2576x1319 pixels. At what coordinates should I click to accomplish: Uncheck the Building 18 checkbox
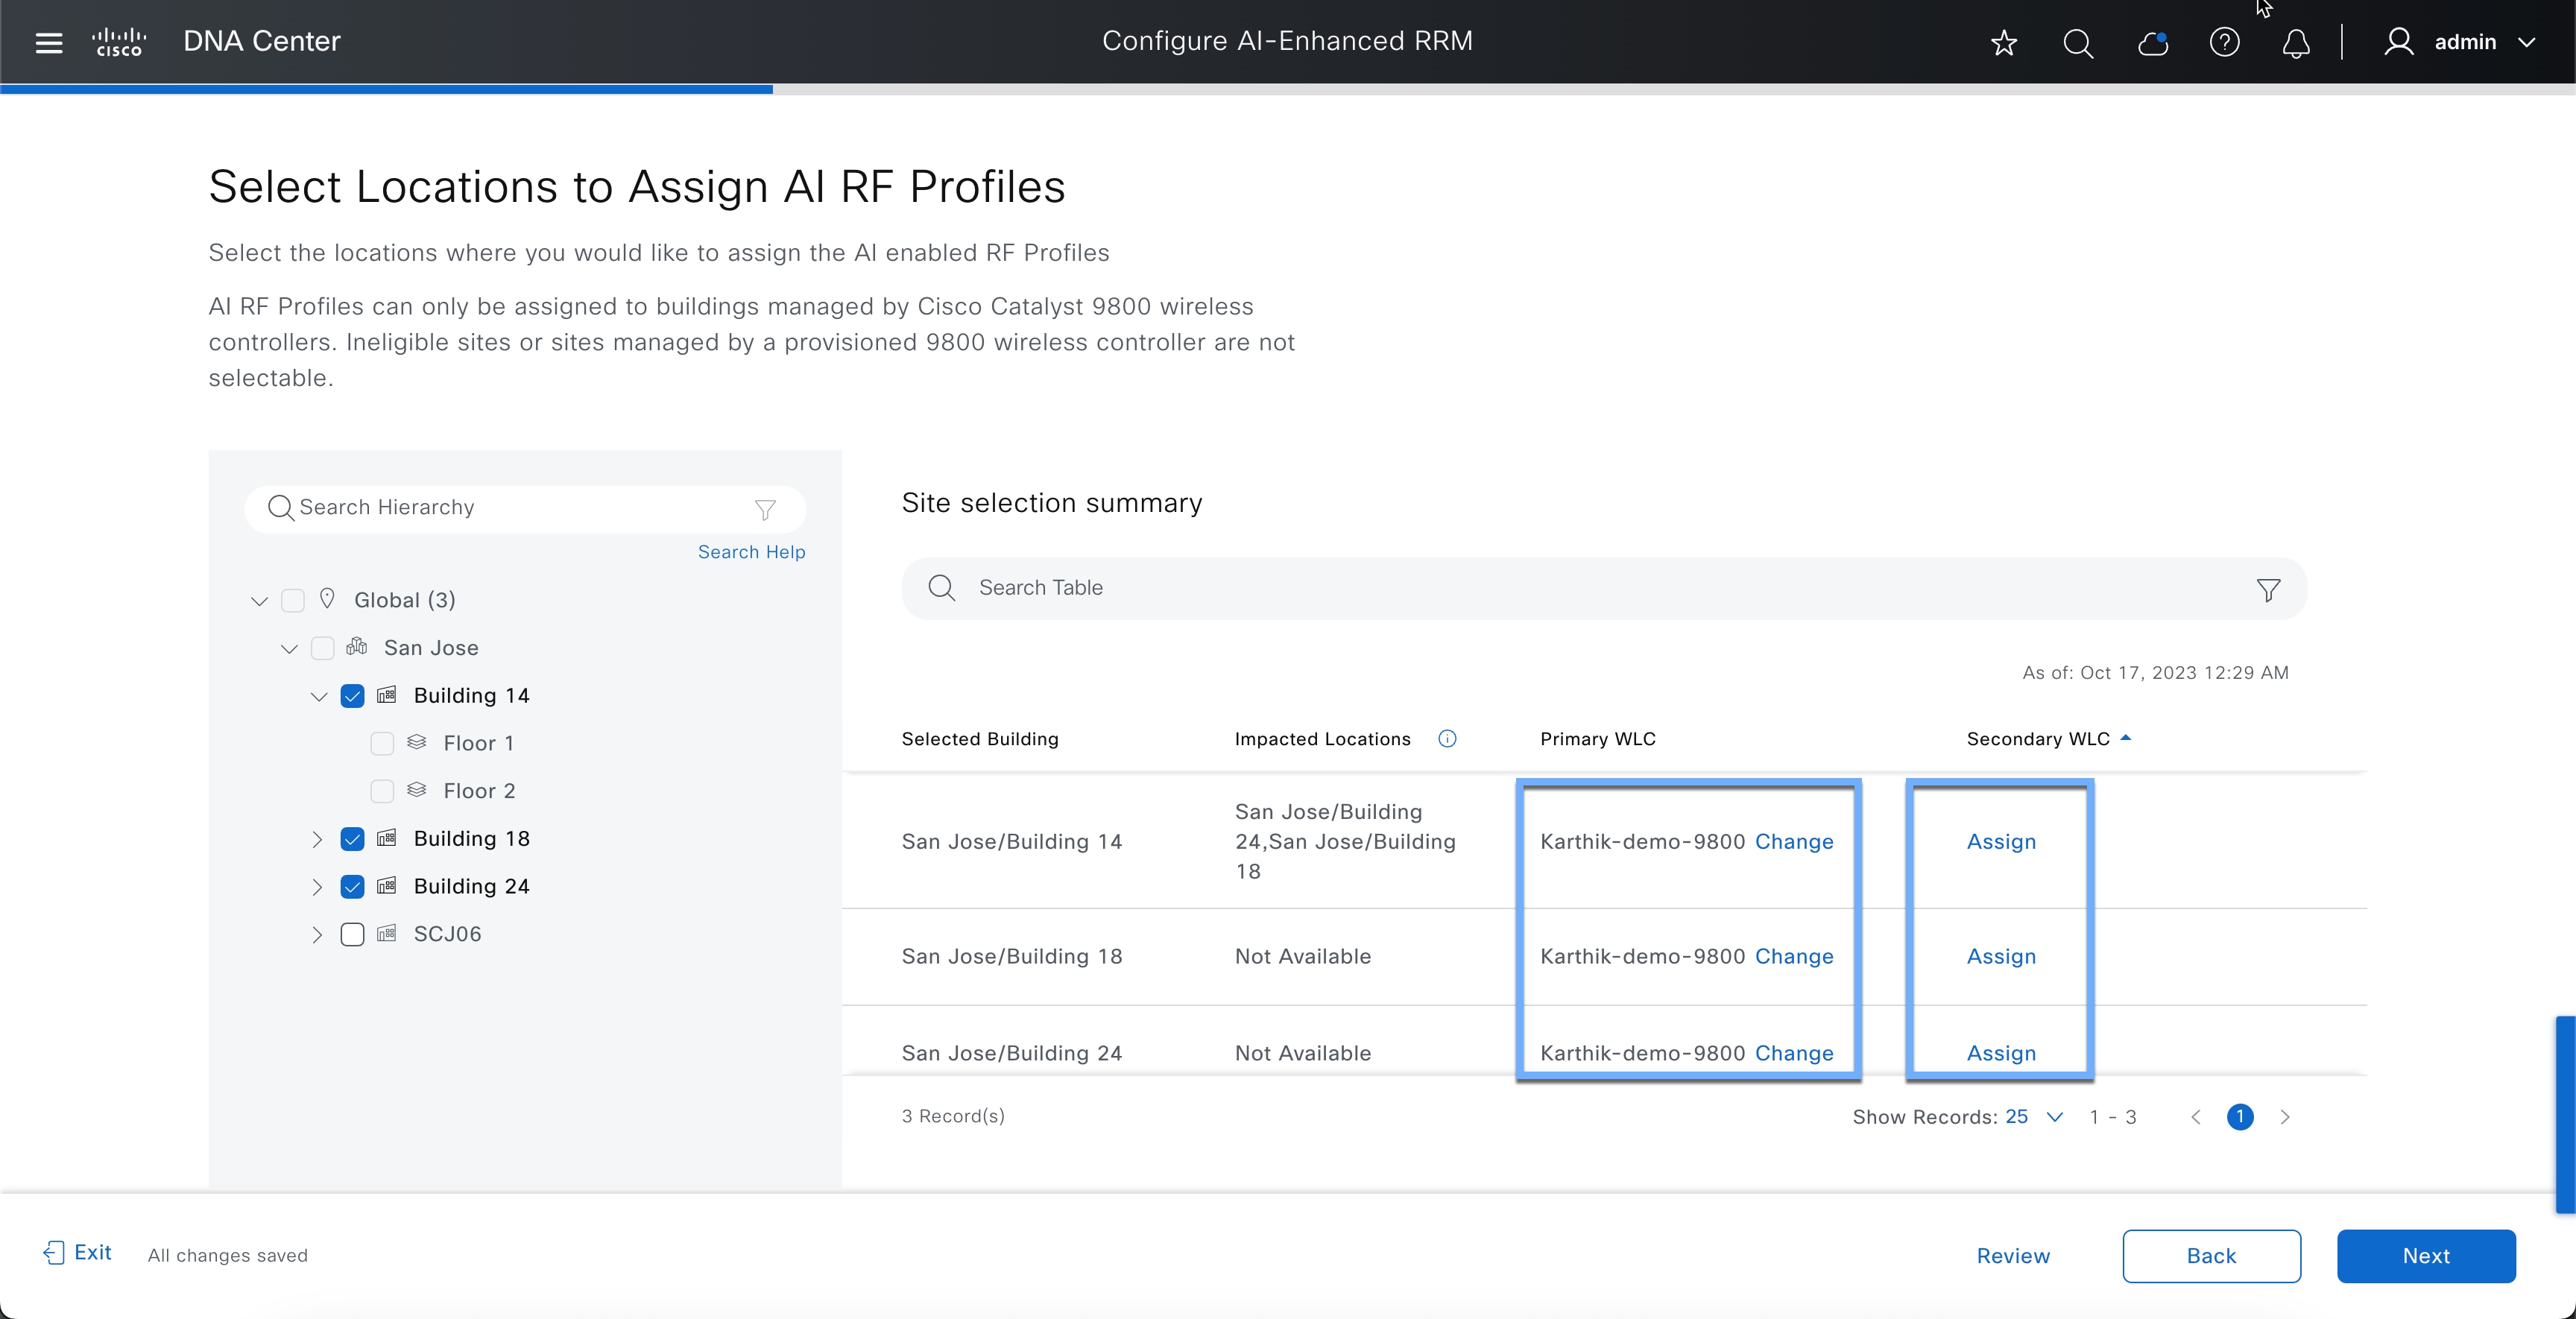(x=352, y=838)
